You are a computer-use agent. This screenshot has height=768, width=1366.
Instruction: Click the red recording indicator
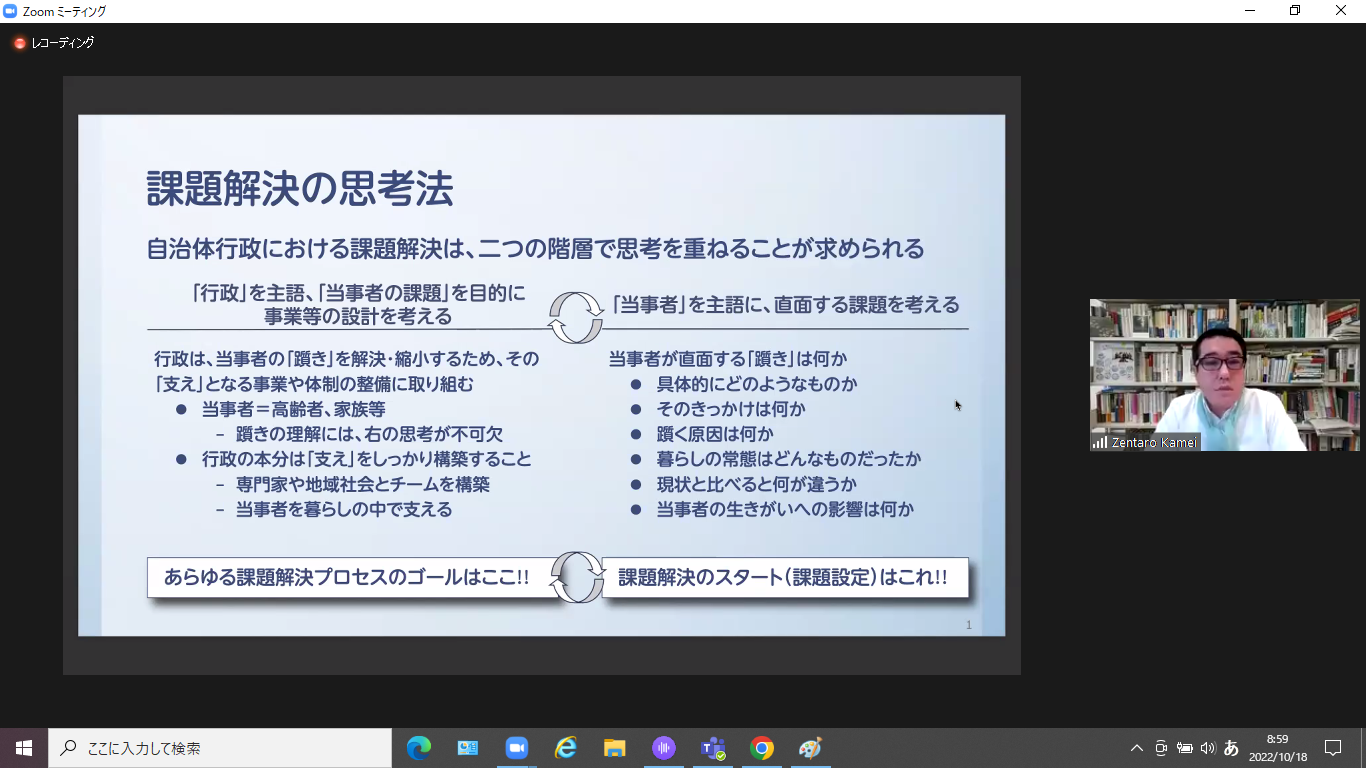point(19,43)
